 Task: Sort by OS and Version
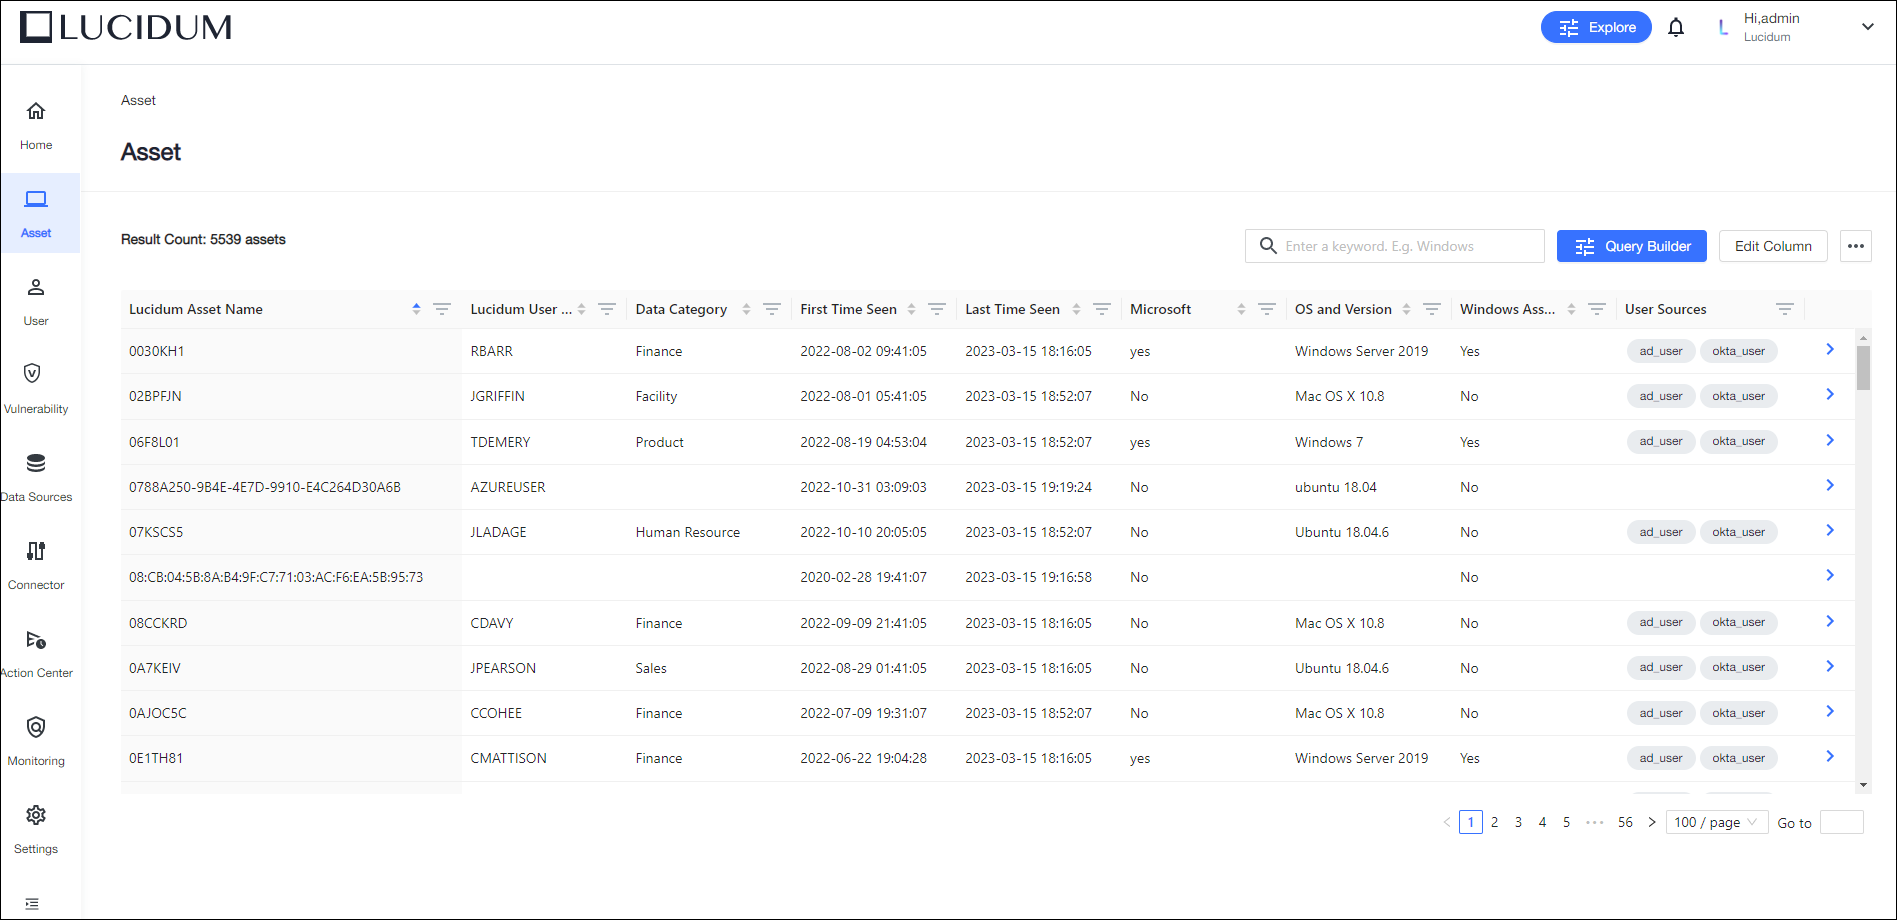click(x=1406, y=309)
